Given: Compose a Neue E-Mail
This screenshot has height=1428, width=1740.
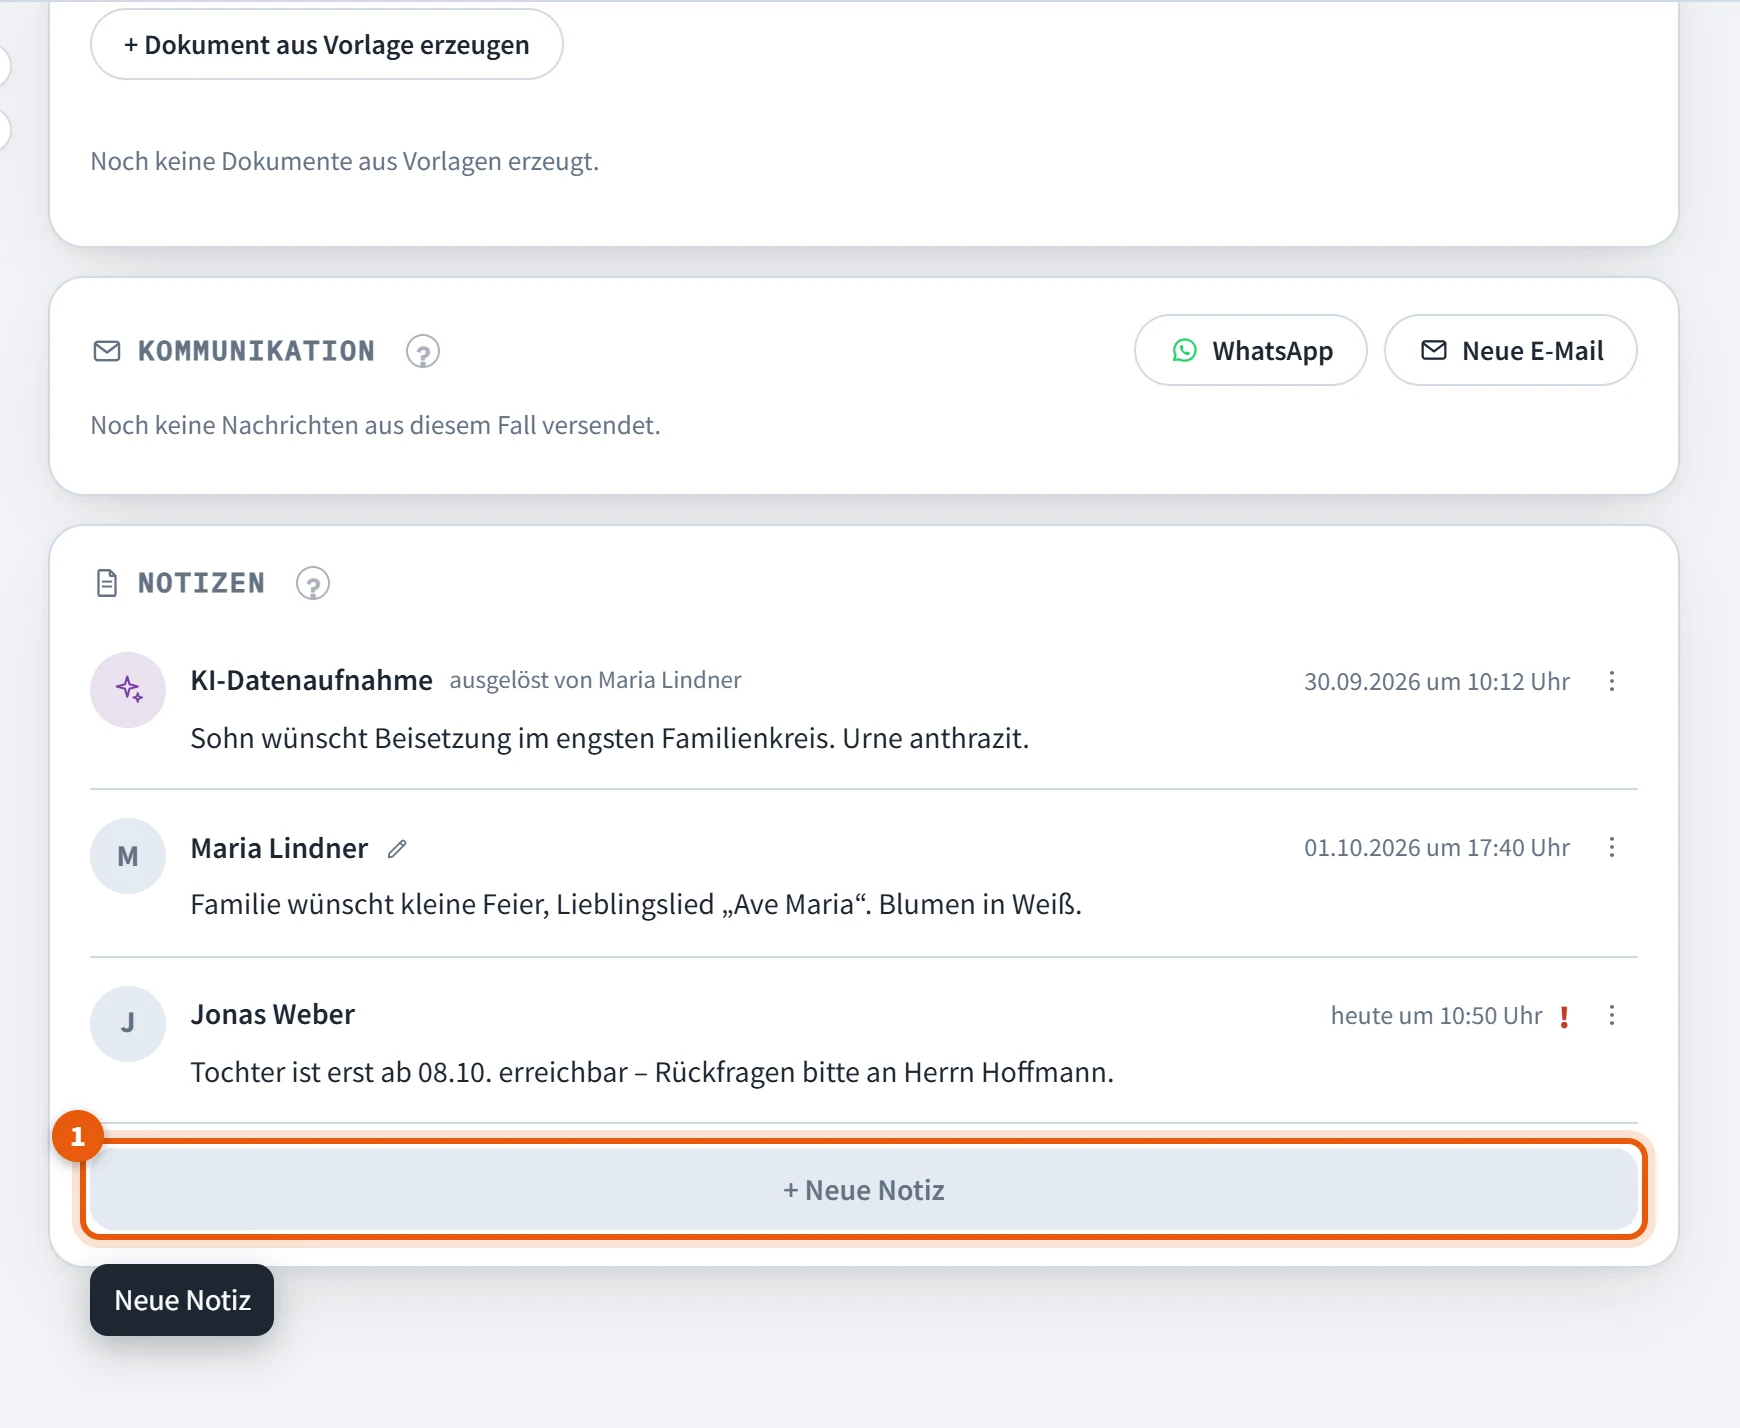Looking at the screenshot, I should click(1510, 350).
